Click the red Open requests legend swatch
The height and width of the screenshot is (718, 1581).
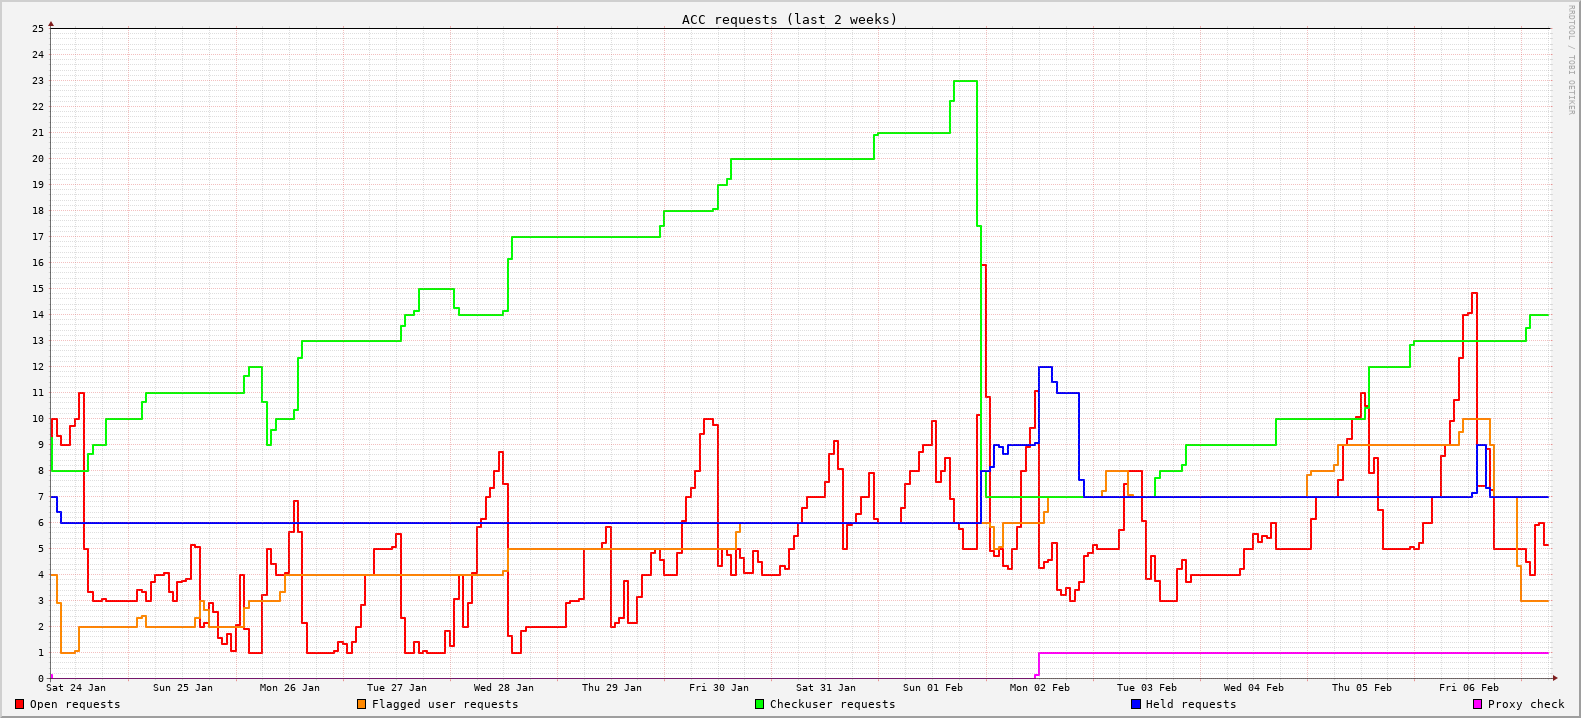[20, 704]
